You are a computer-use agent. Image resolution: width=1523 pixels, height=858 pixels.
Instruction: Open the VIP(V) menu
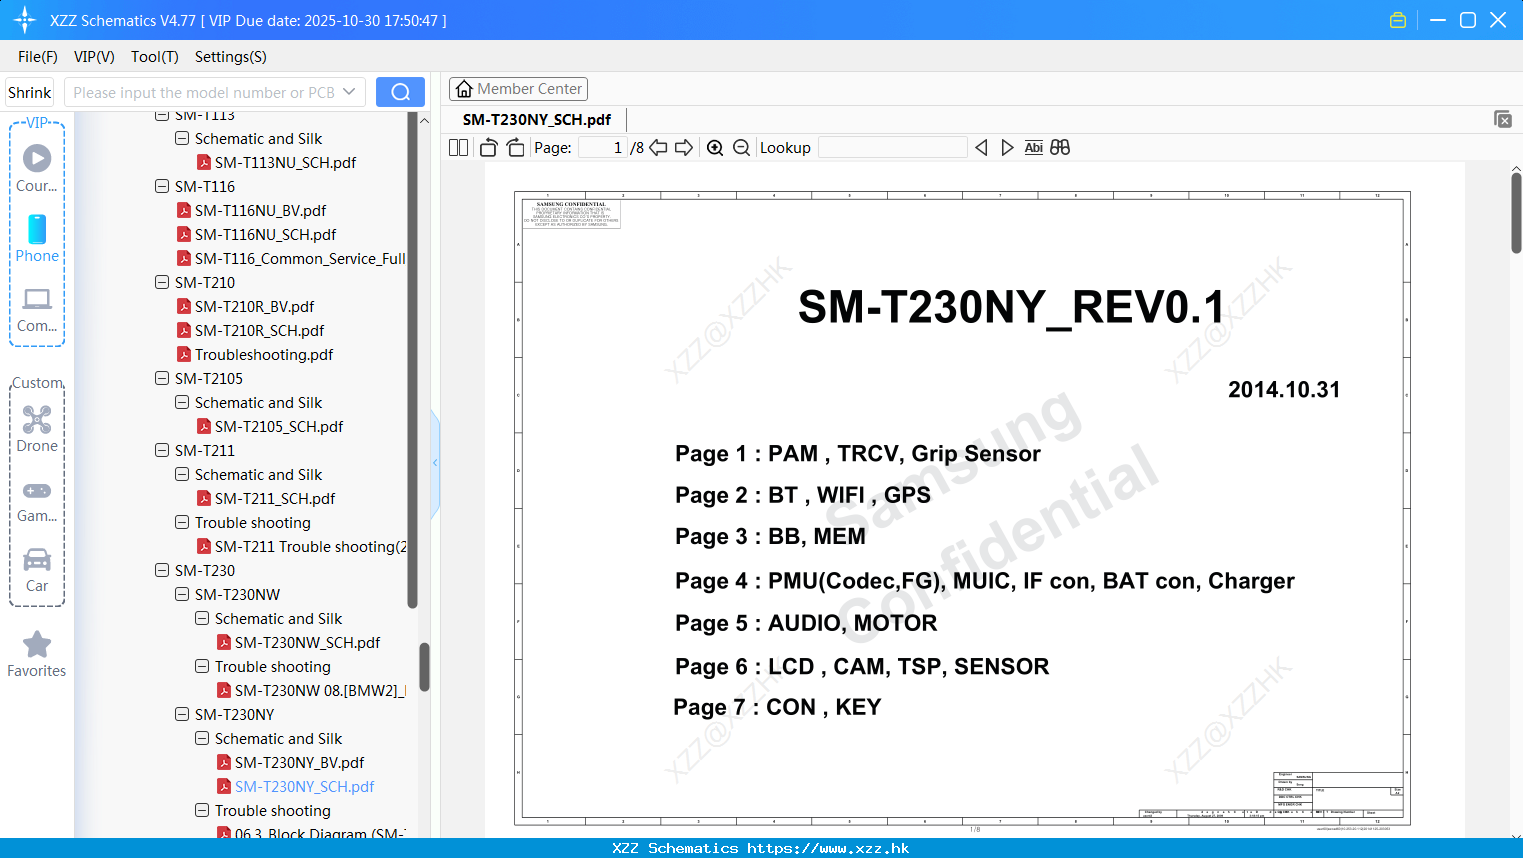coord(94,57)
